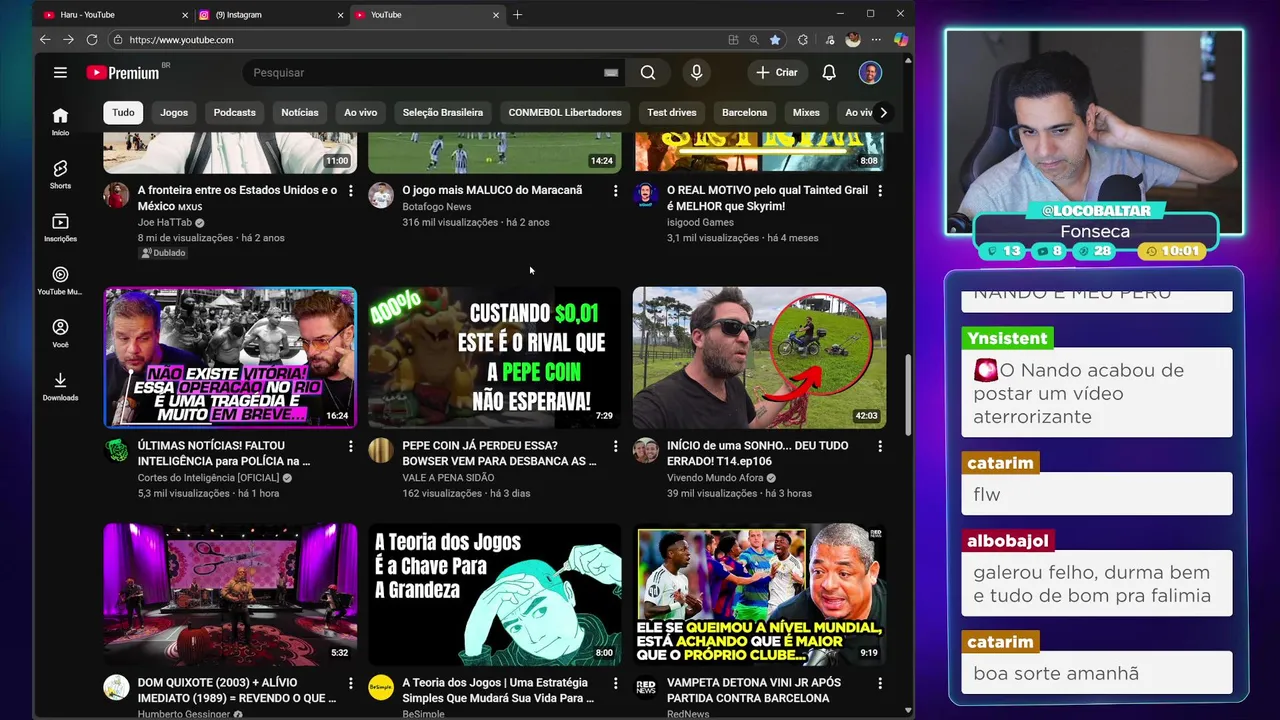This screenshot has width=1280, height=720.
Task: Toggle the favorite star for this page
Action: pyautogui.click(x=775, y=40)
